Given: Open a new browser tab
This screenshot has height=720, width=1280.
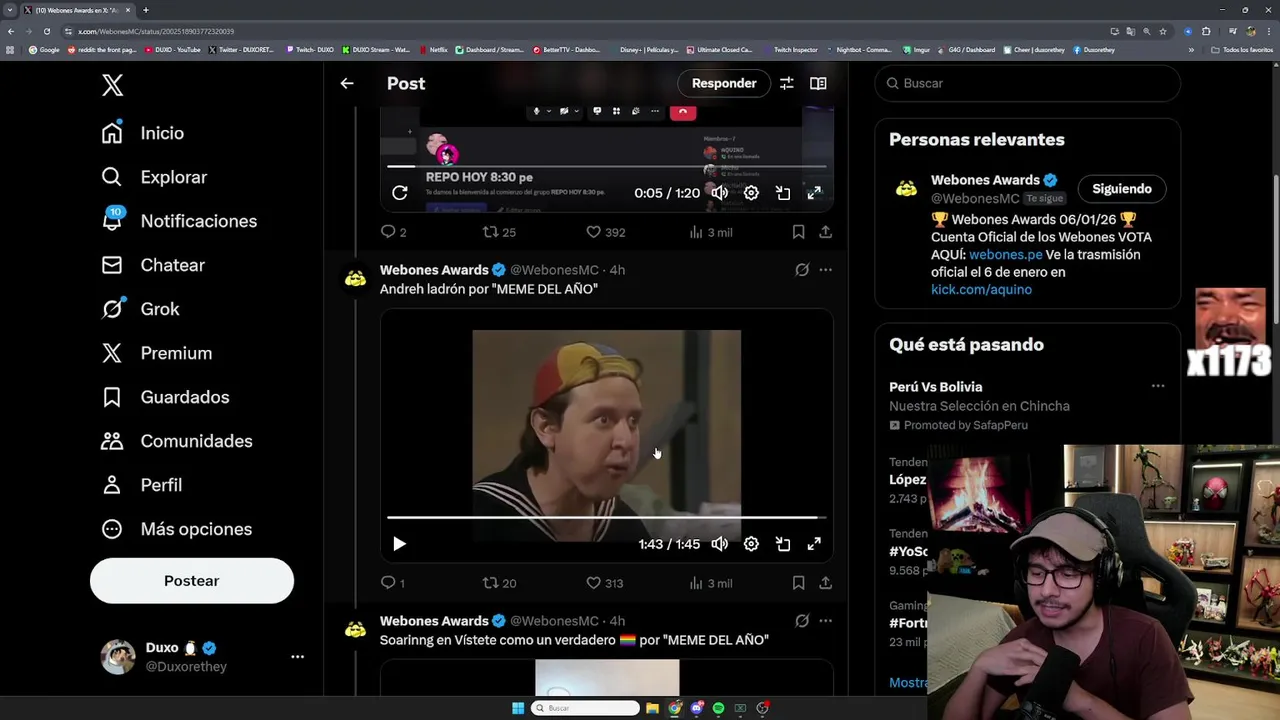Looking at the screenshot, I should [x=146, y=10].
